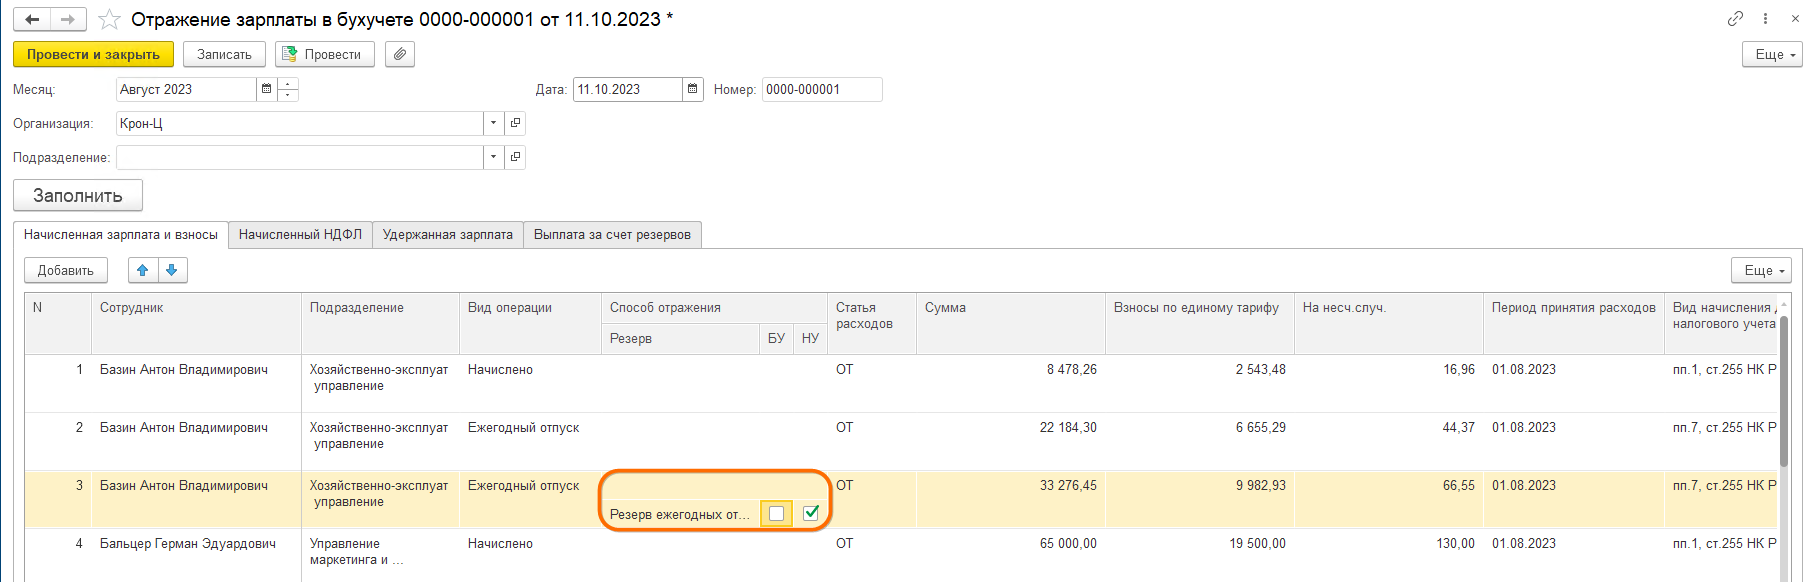
Task: Move row down with blue arrow
Action: pyautogui.click(x=172, y=270)
